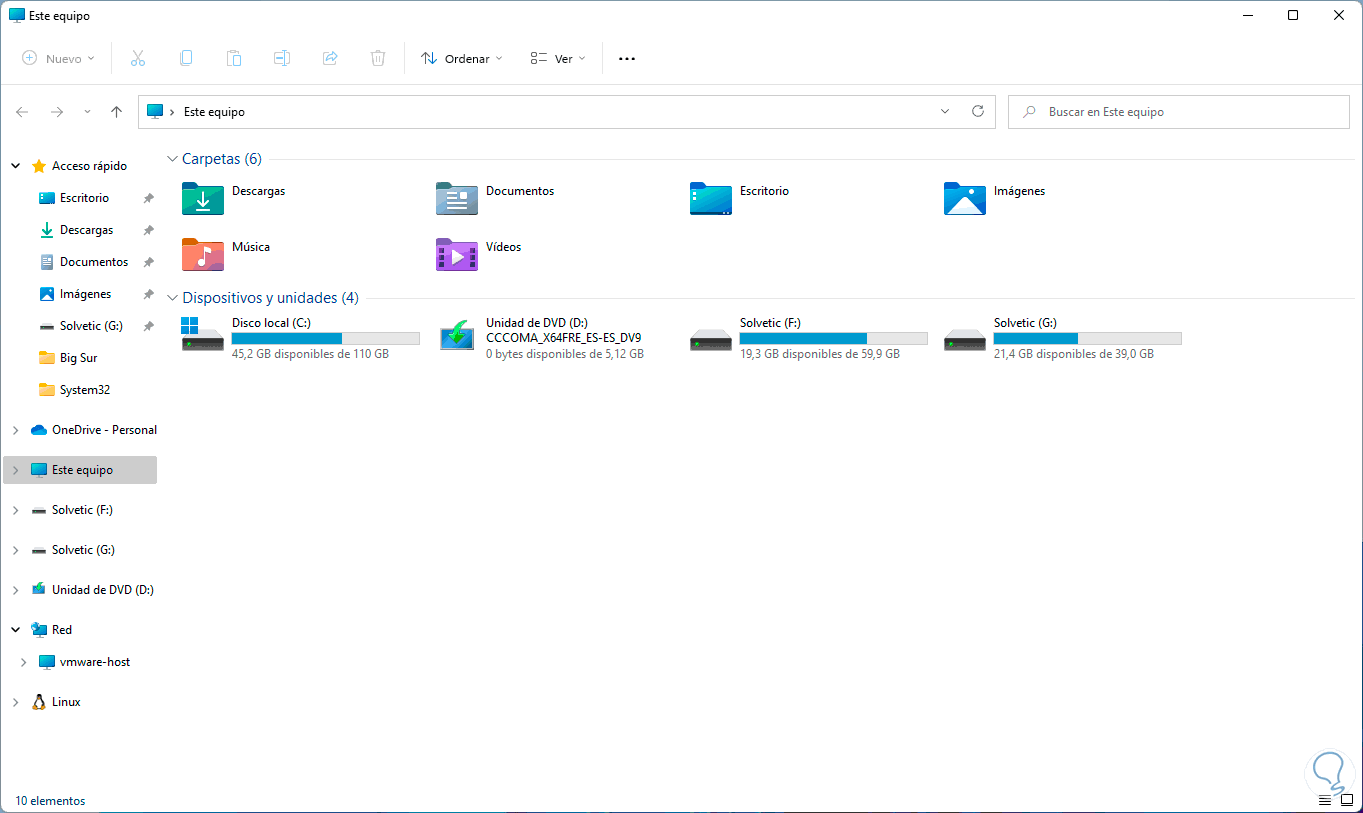Select Disco local (C:) drive icon

pos(203,334)
